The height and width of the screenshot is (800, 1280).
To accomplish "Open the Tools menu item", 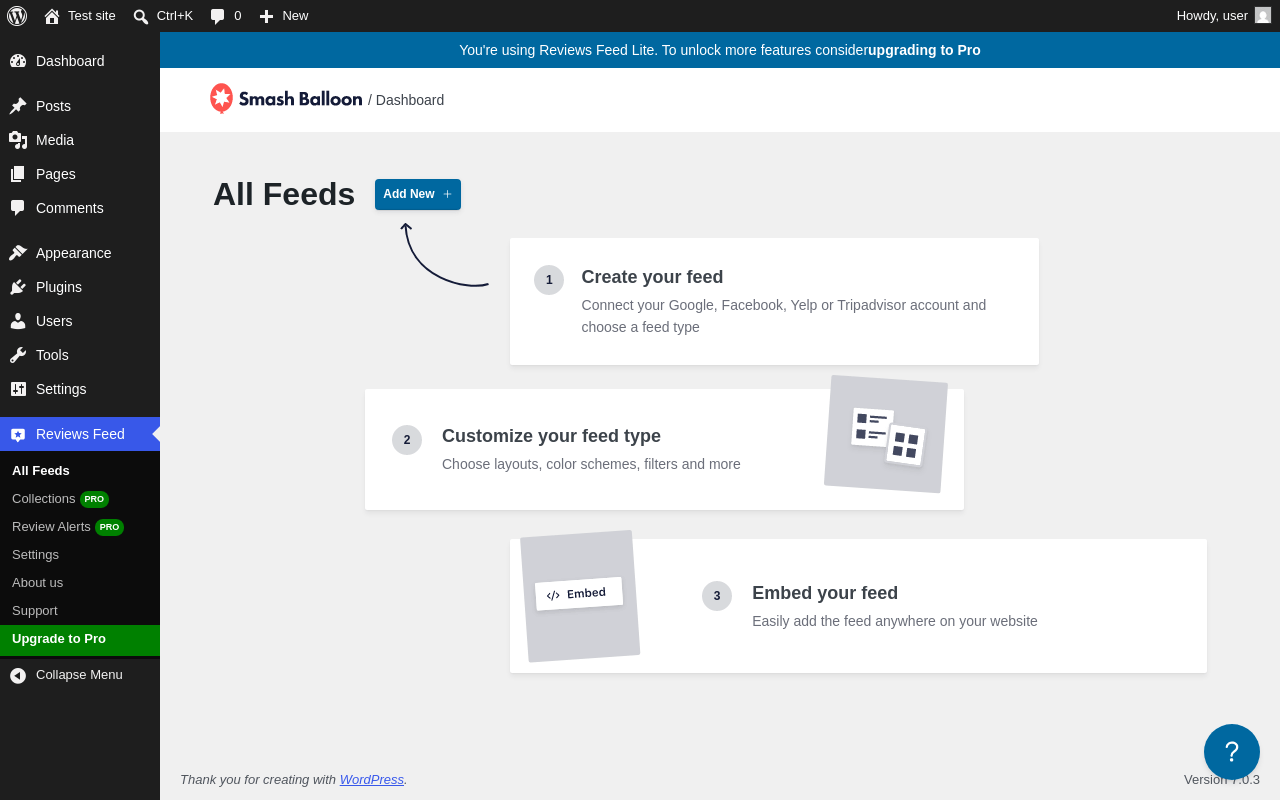I will coord(80,355).
